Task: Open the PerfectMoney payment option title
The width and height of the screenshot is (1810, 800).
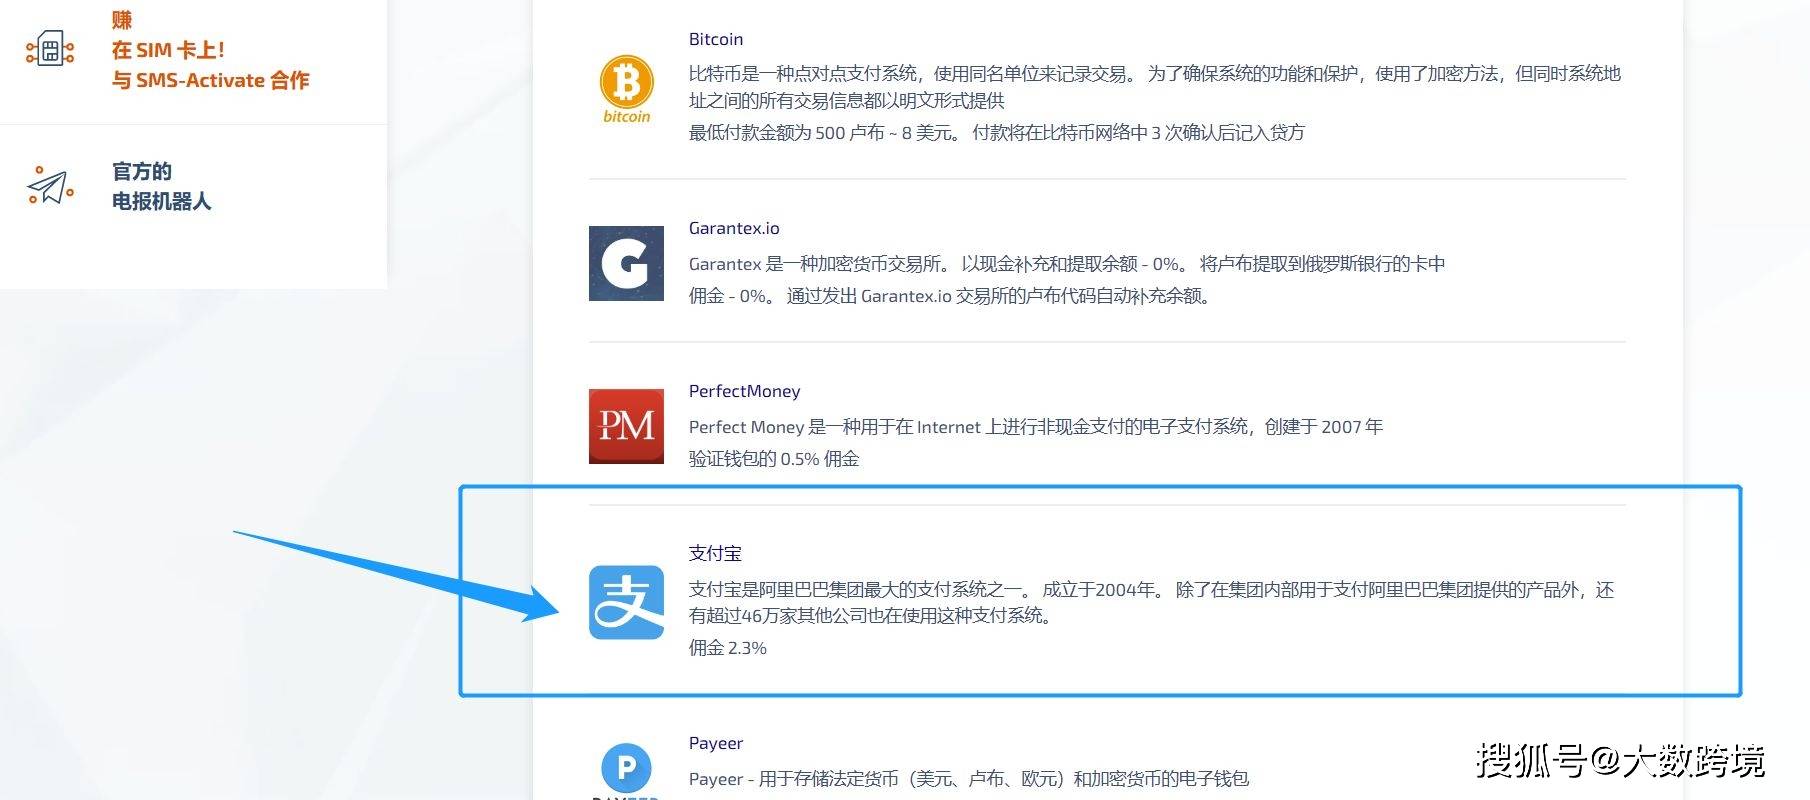Action: click(x=744, y=391)
